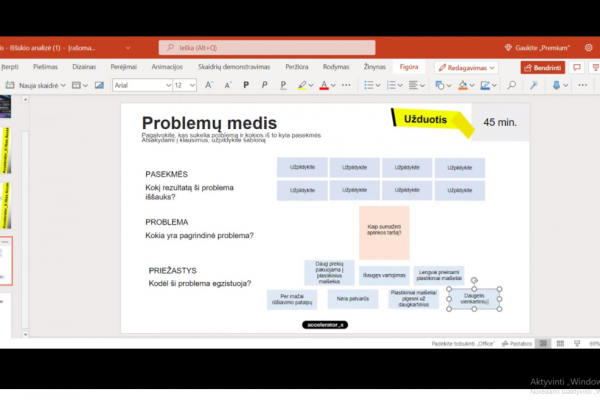The image size is (600, 400).
Task: Open the Dizainas tab
Action: coord(84,67)
